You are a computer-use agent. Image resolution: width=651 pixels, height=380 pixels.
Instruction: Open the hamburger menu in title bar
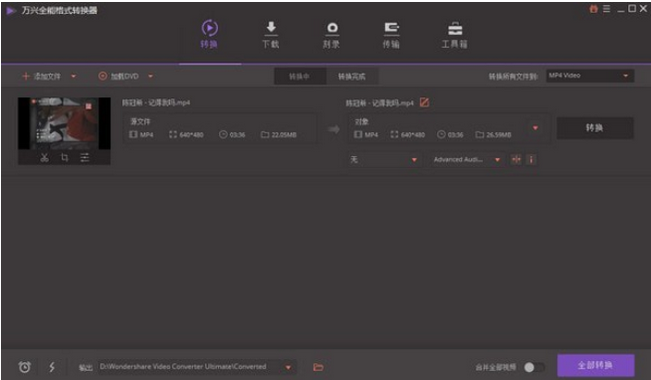[607, 9]
